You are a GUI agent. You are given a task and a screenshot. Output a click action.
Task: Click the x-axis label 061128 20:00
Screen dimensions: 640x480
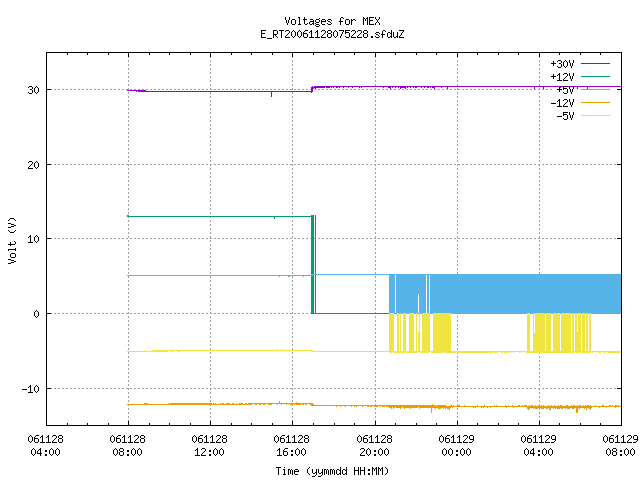pyautogui.click(x=374, y=446)
